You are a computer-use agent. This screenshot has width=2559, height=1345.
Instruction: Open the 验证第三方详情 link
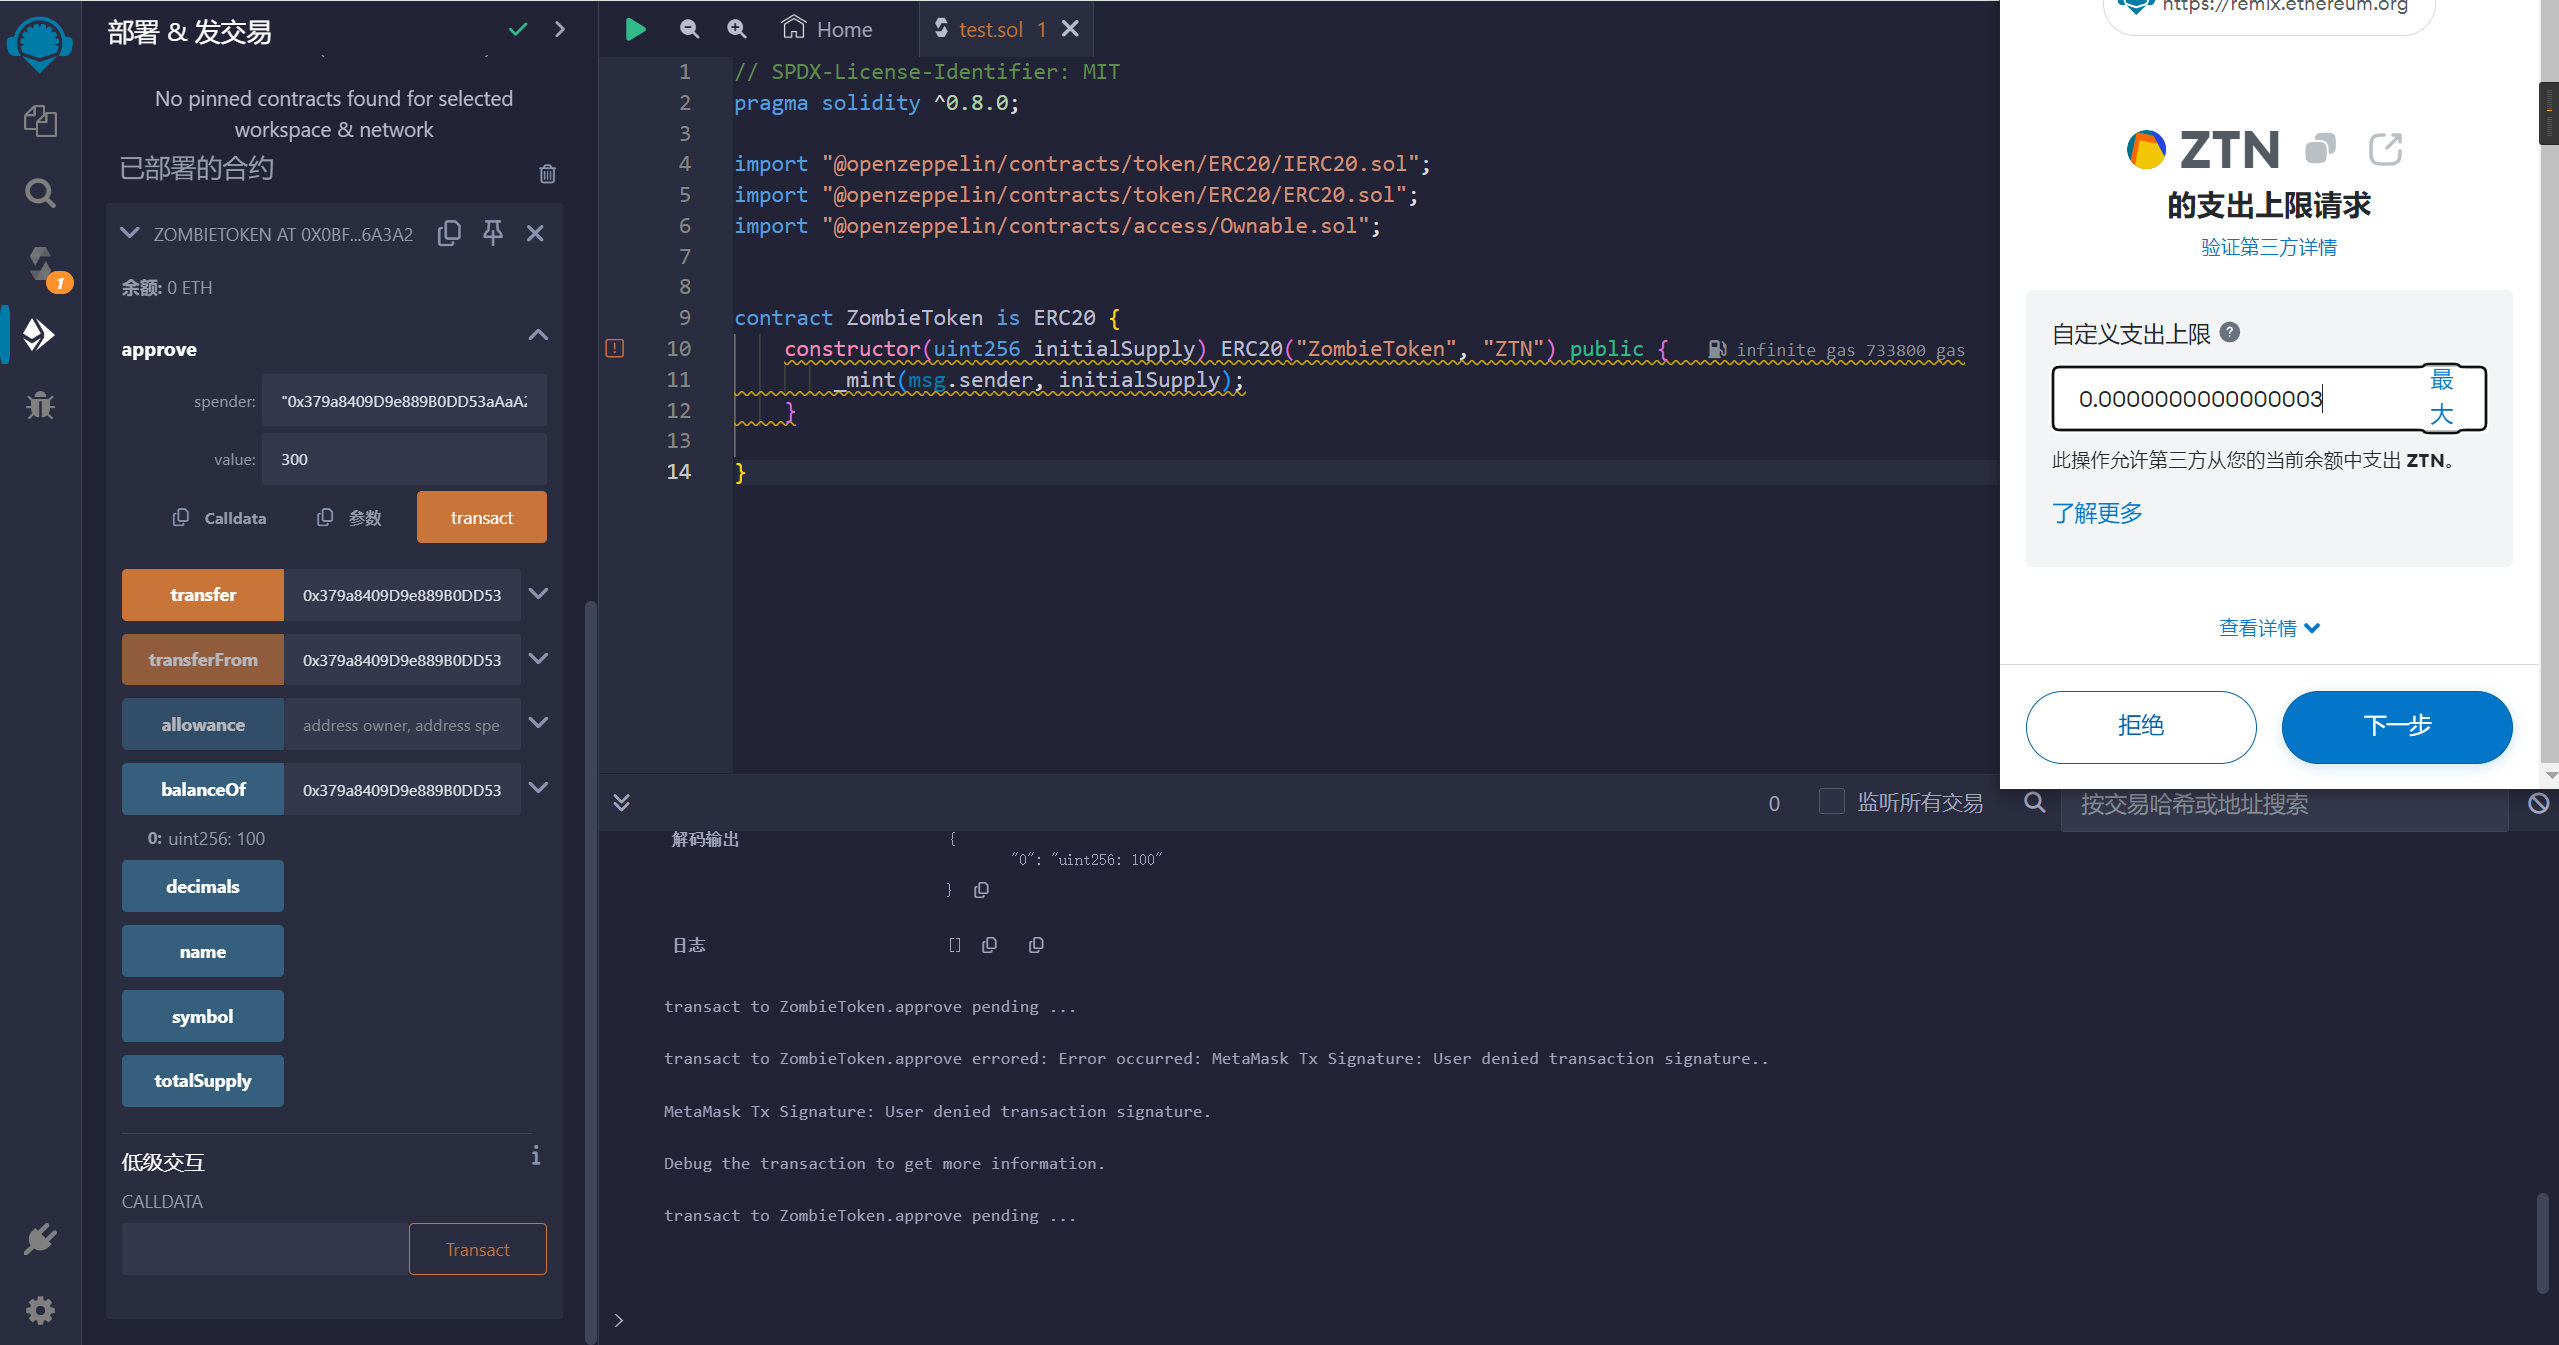tap(2269, 247)
